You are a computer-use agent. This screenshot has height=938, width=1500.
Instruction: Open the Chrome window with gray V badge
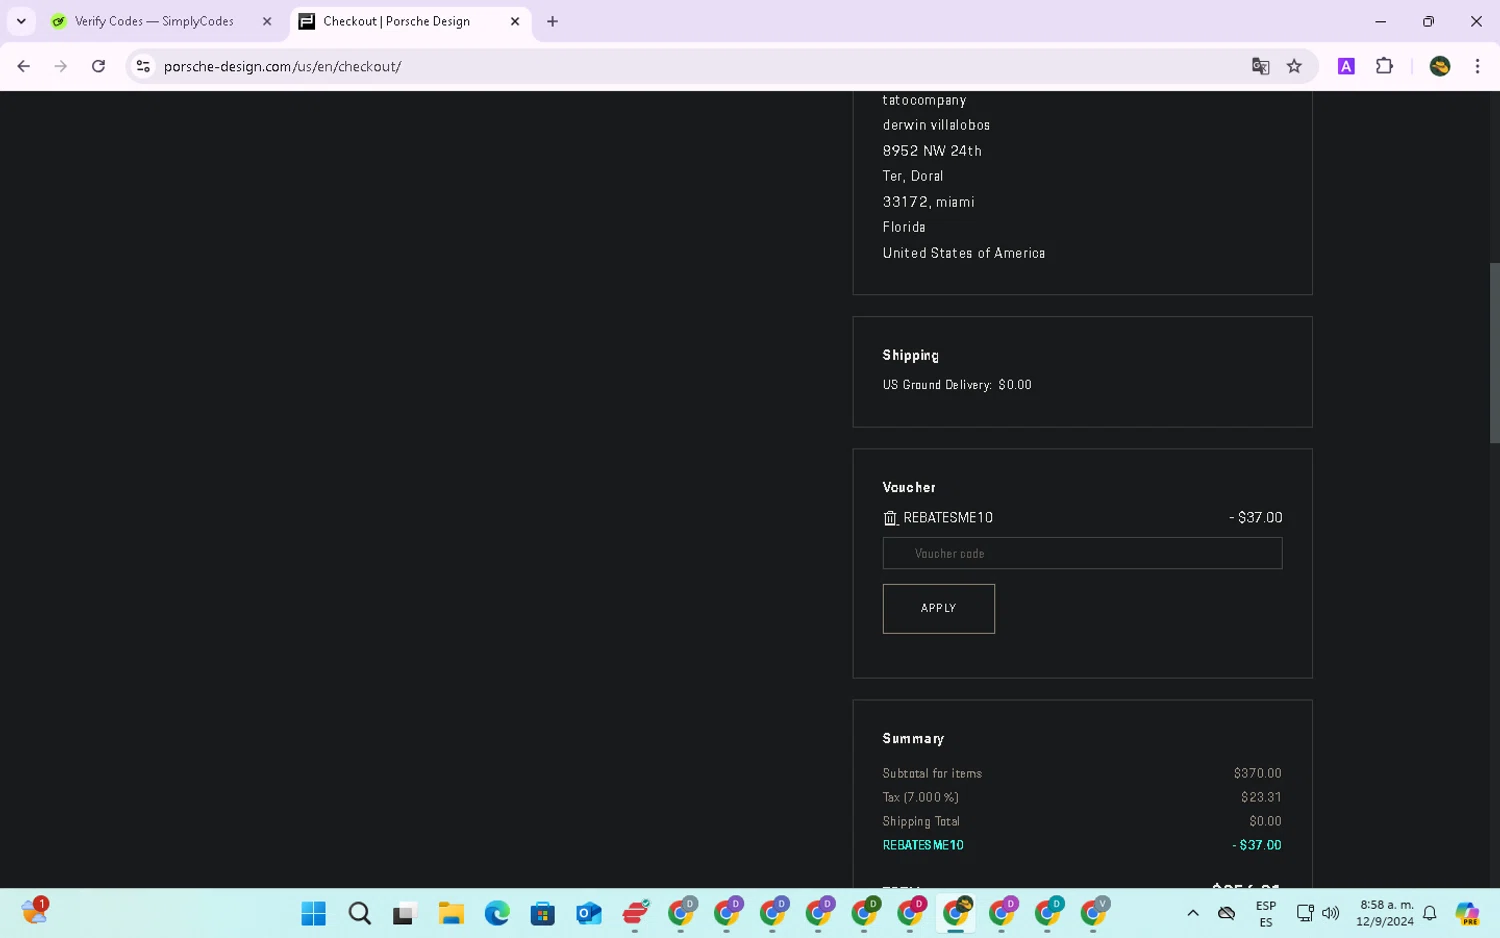1095,913
